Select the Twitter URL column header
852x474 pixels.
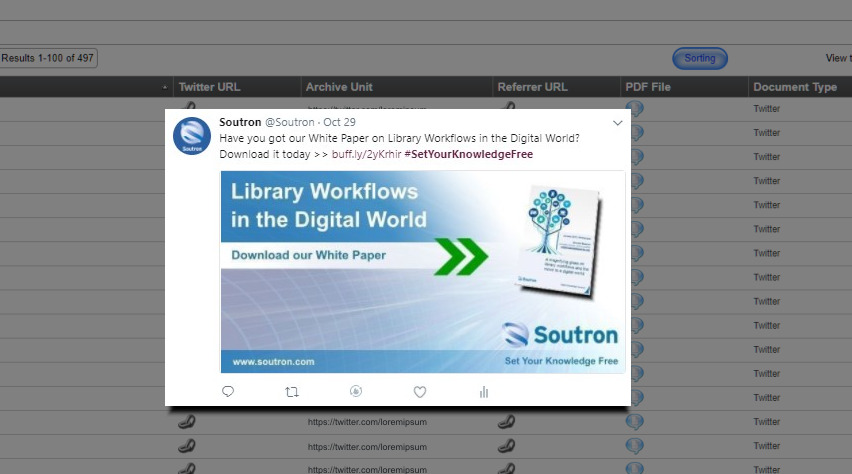[x=237, y=87]
